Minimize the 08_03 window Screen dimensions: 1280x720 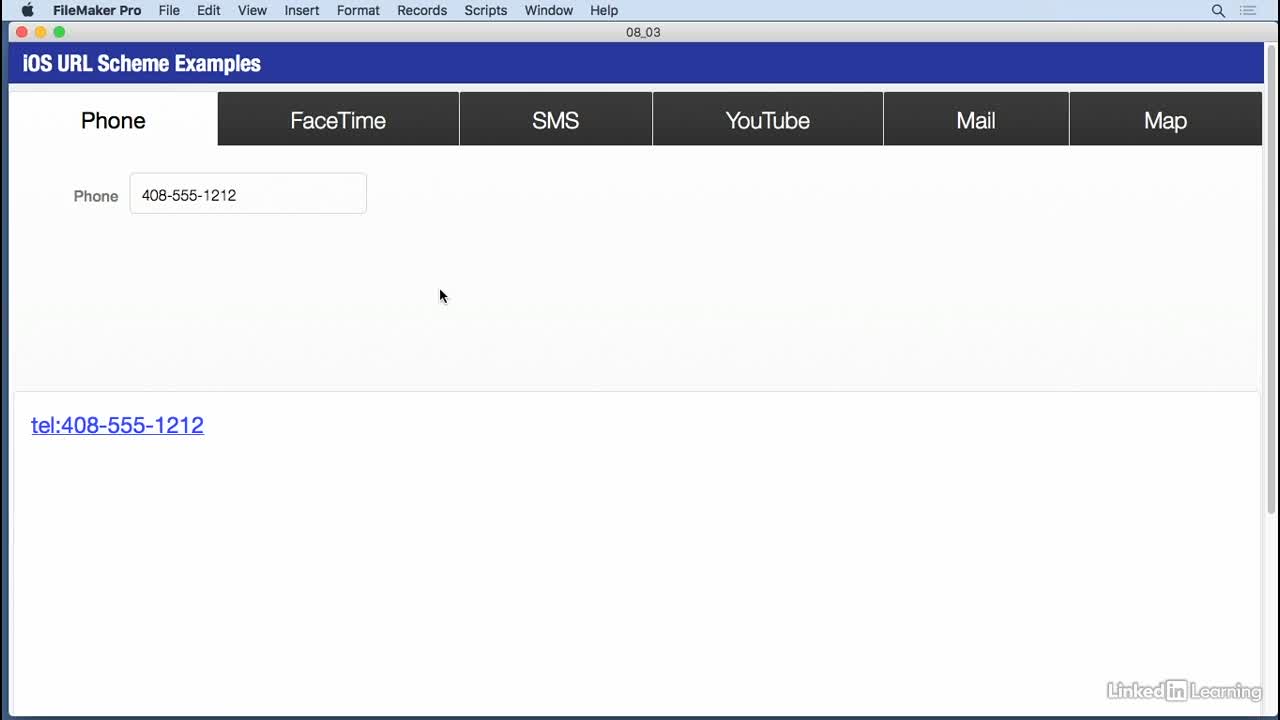41,32
